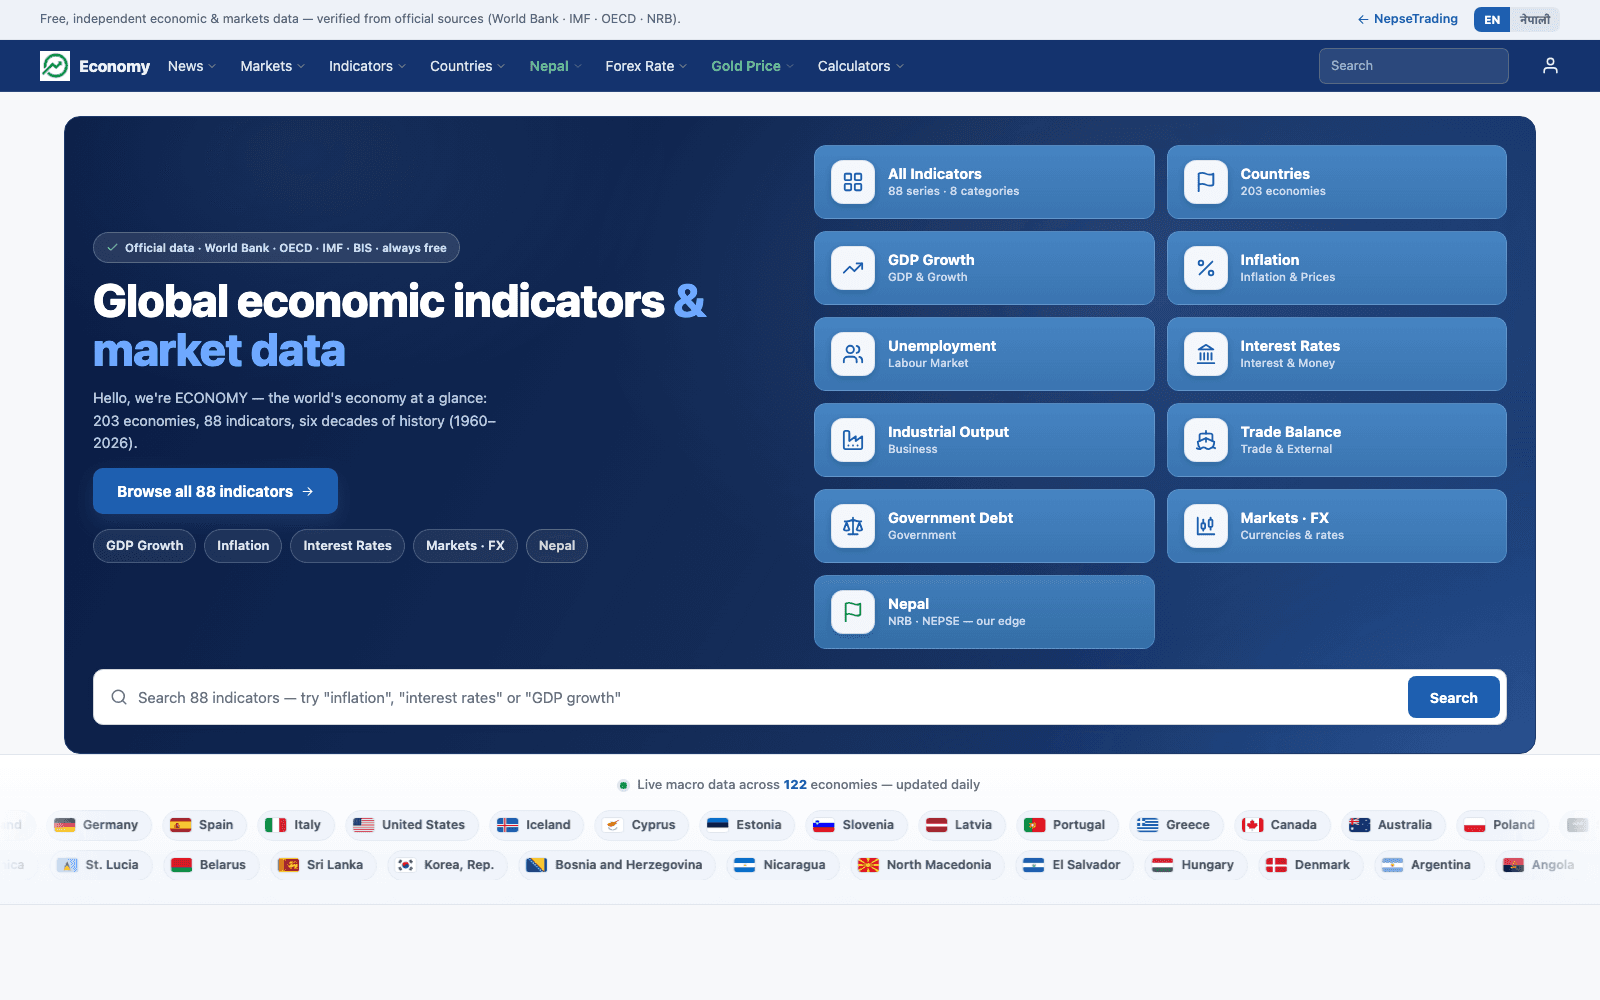Image resolution: width=1600 pixels, height=1000 pixels.
Task: Select the Interest Rates quick filter chip
Action: [347, 546]
